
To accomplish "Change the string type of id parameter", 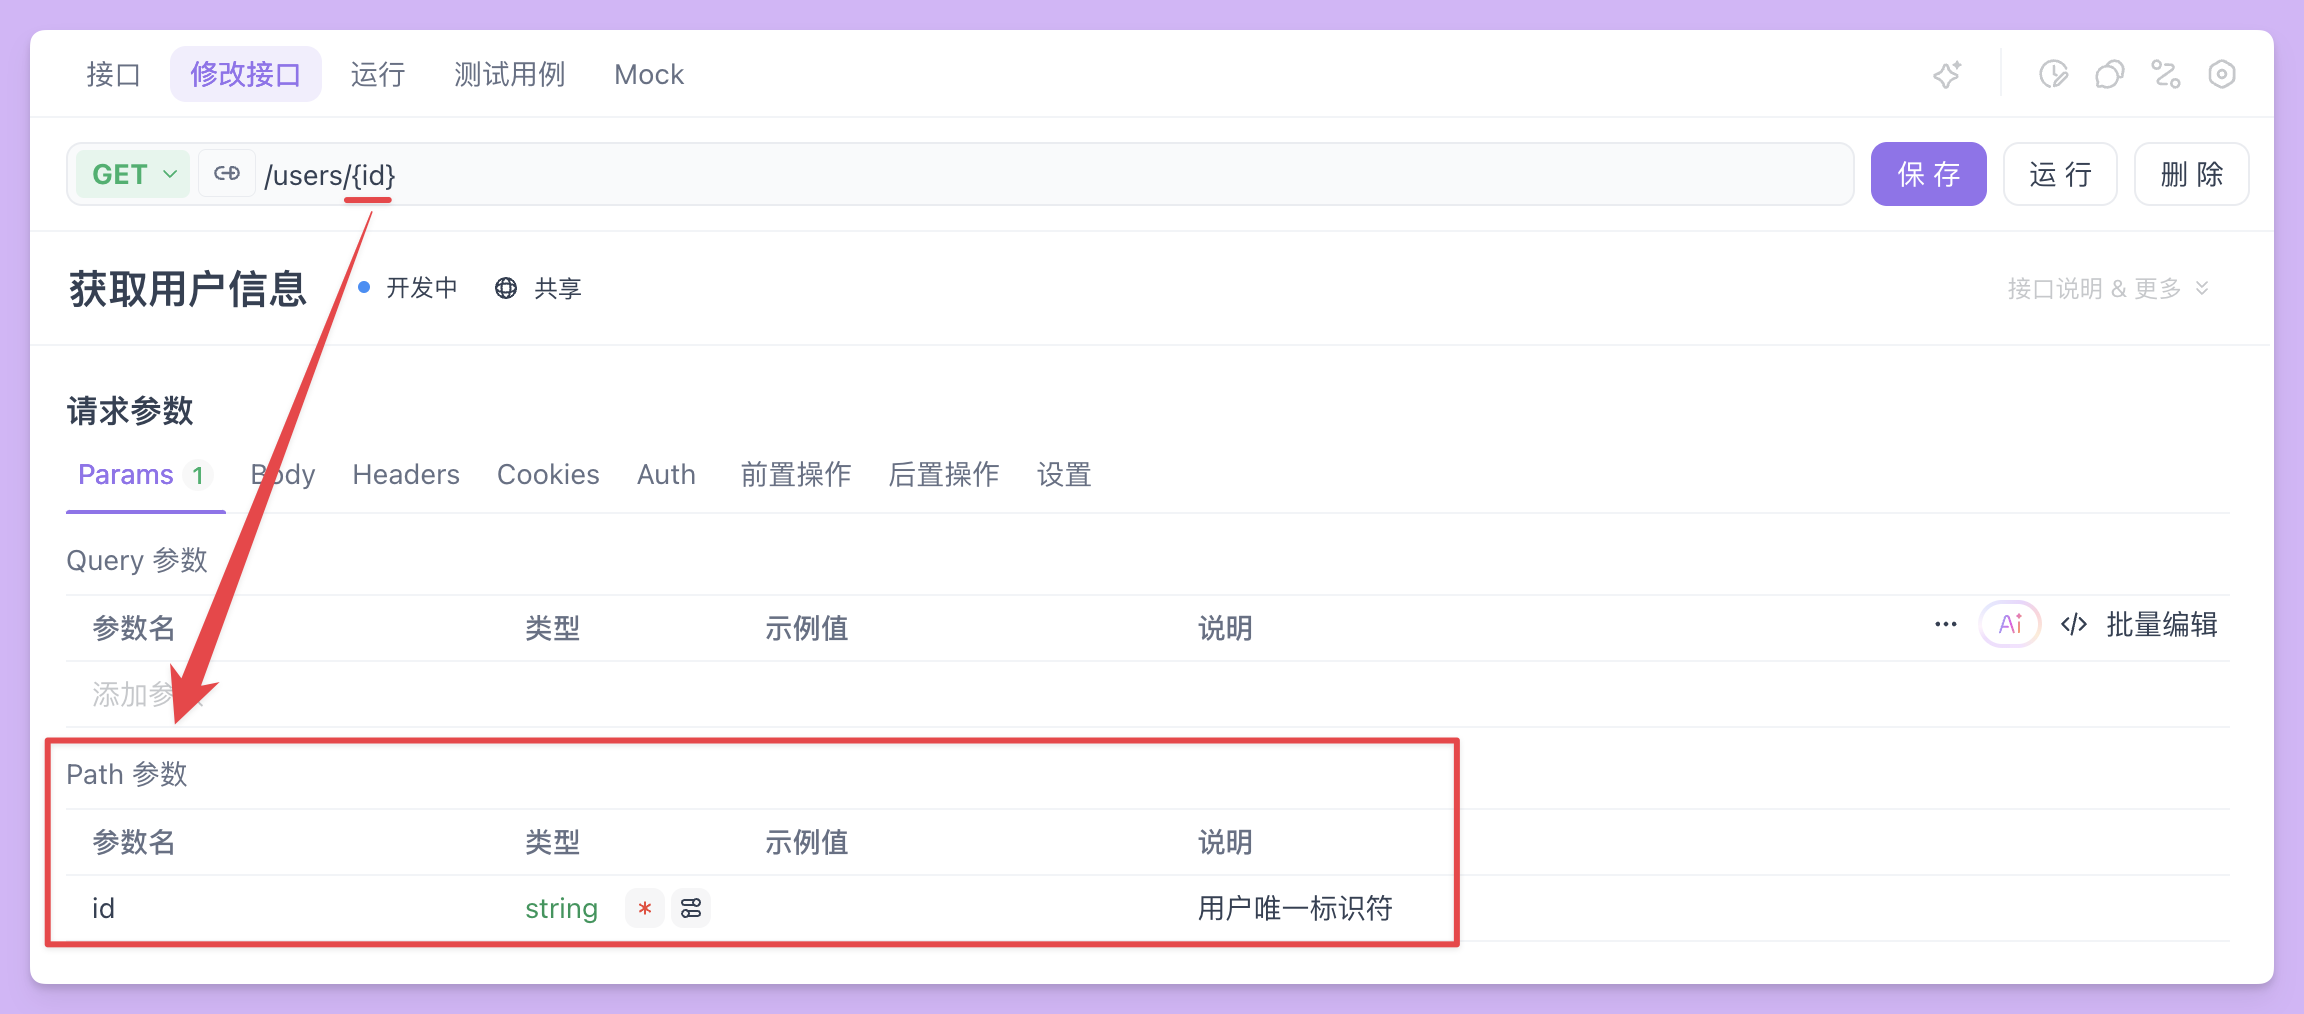I will [x=561, y=908].
